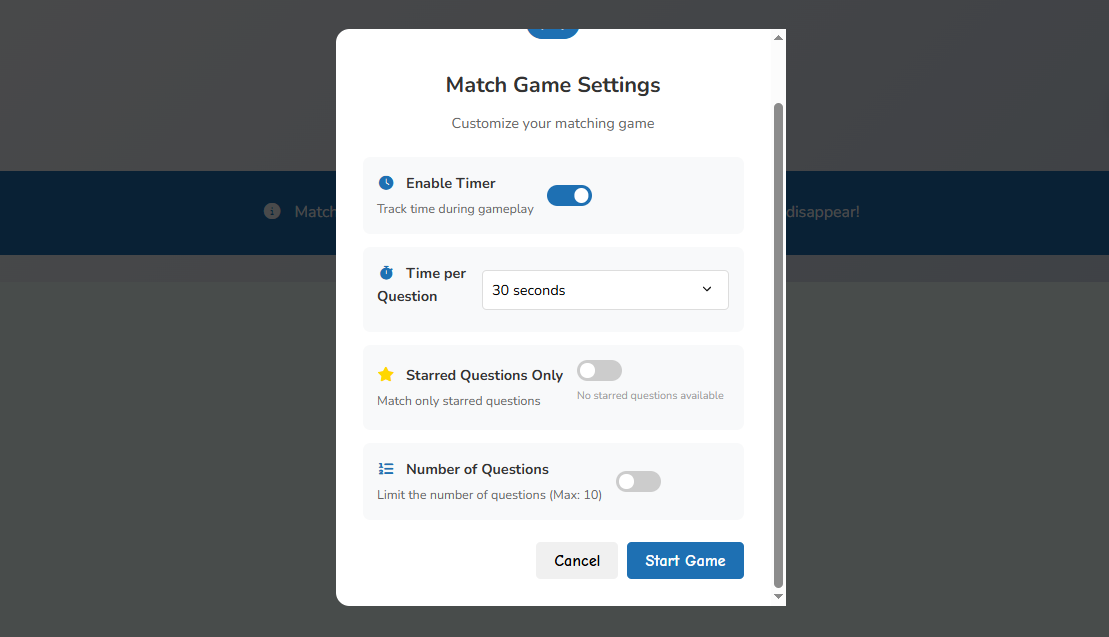1109x637 pixels.
Task: Click the scroll-down arrow at the scrollbar bottom
Action: [778, 596]
